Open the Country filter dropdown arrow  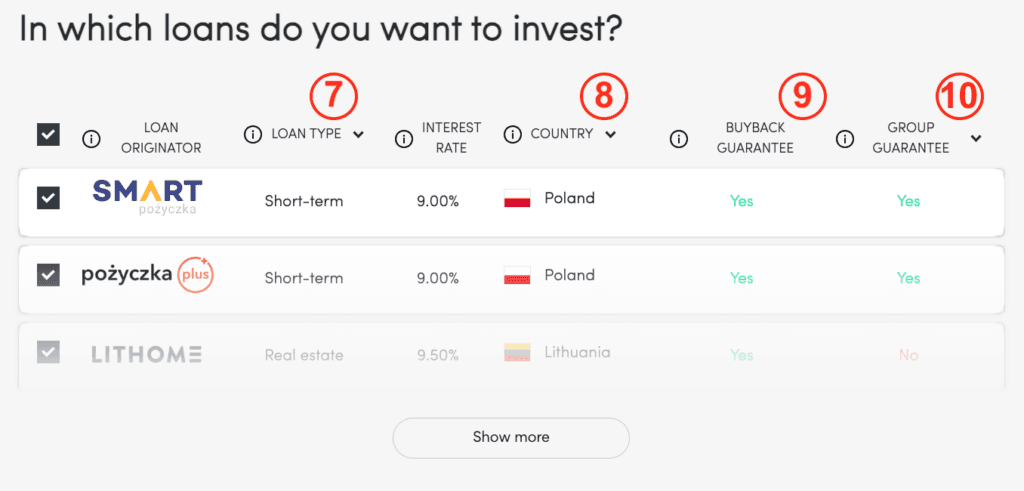(x=610, y=134)
